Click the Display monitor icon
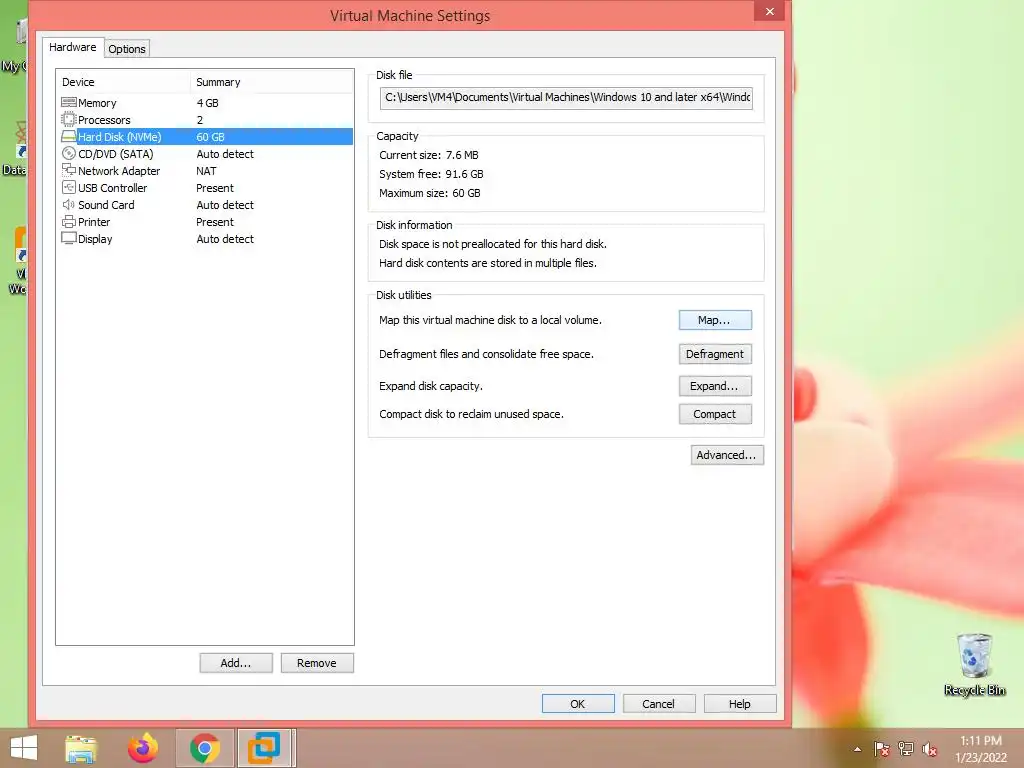The height and width of the screenshot is (768, 1024). (x=69, y=239)
